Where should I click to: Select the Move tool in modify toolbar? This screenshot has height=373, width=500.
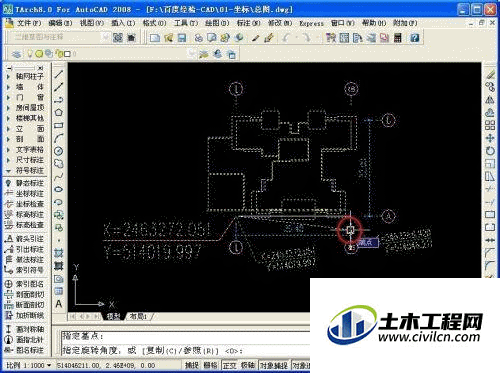(490, 138)
